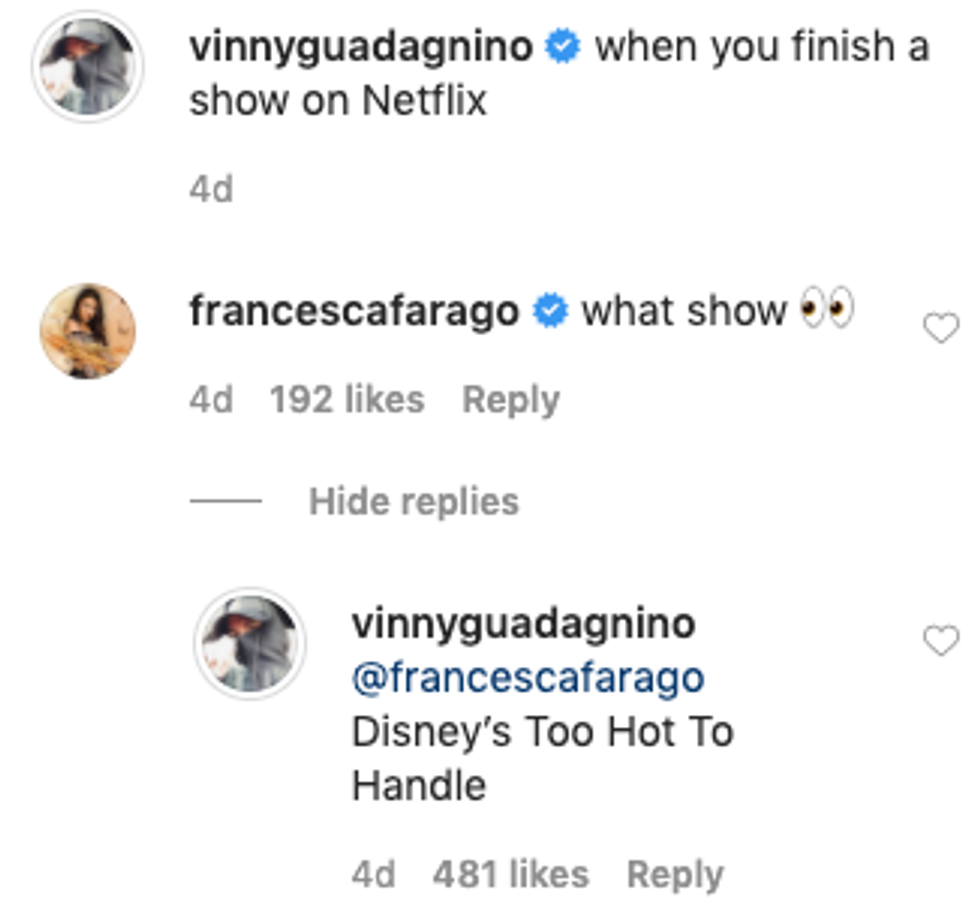
Task: Click 4d timestamp on francescafarago's comment
Action: [211, 400]
